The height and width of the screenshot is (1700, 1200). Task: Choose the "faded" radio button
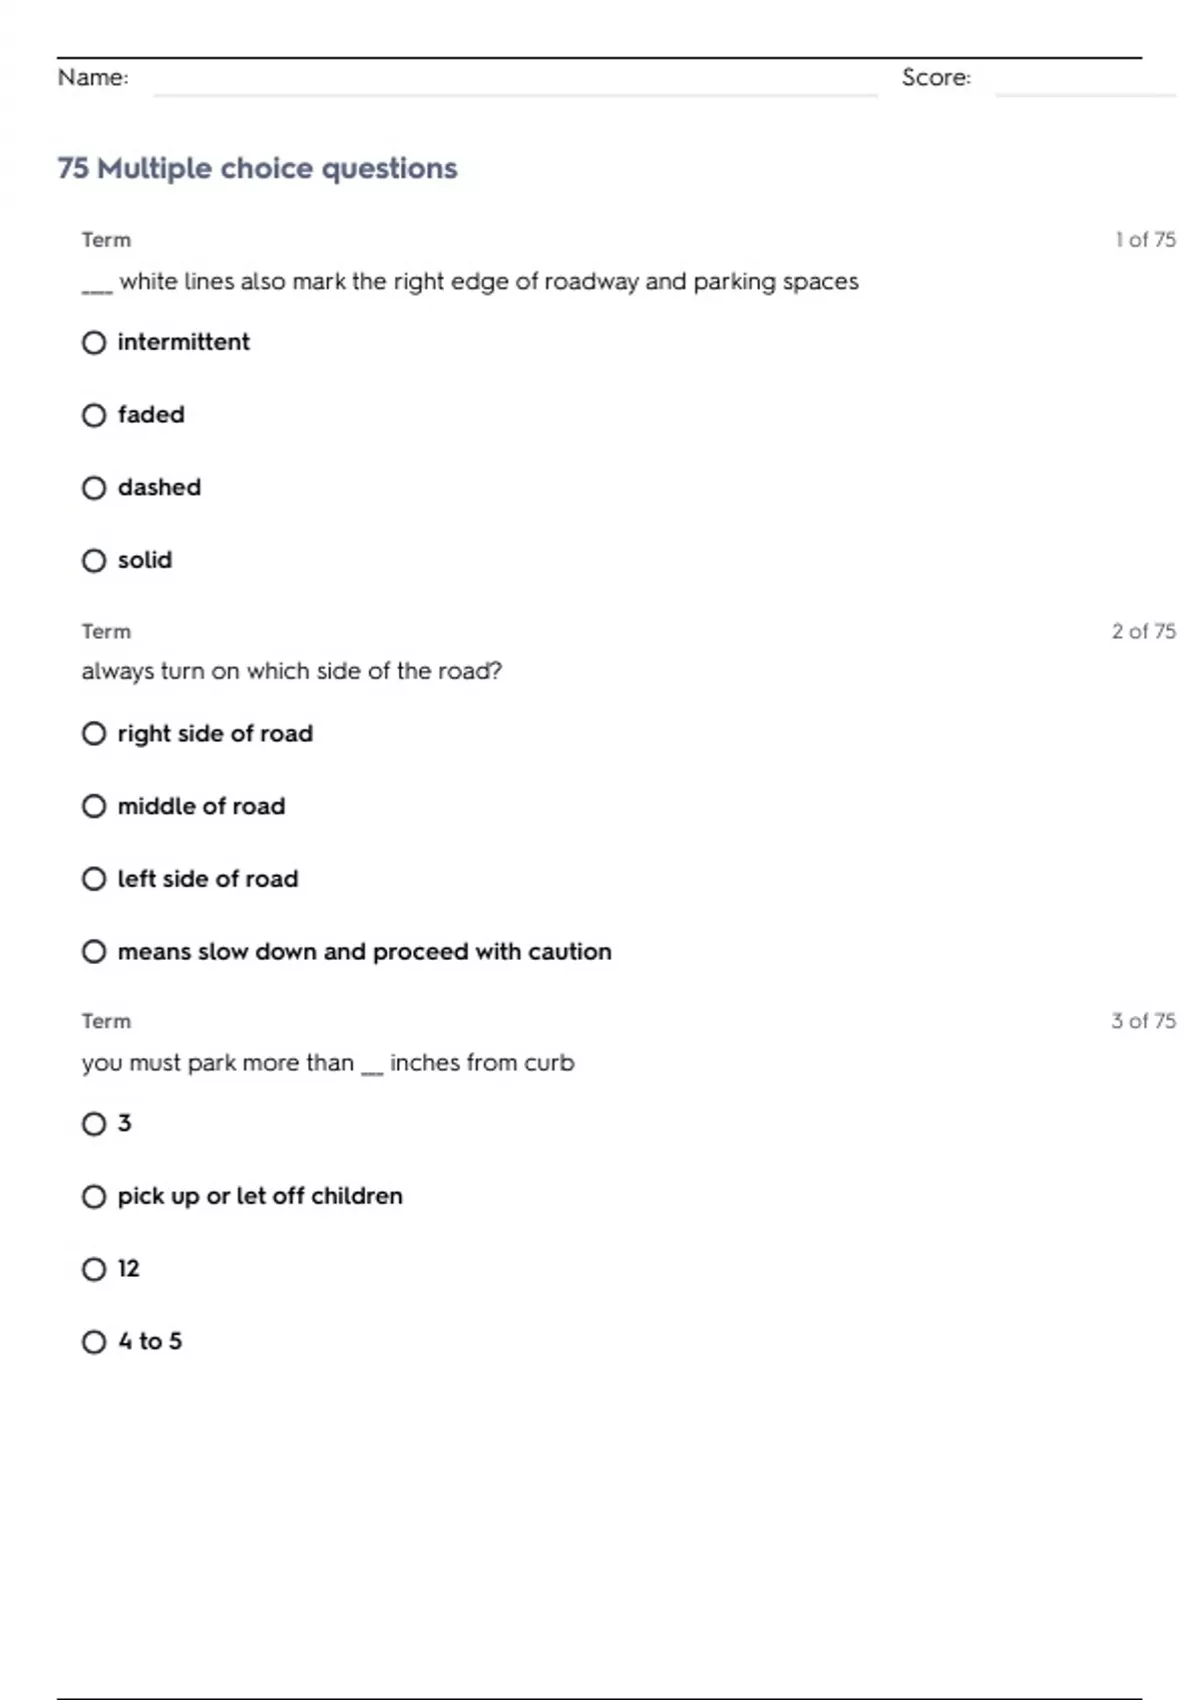(94, 415)
